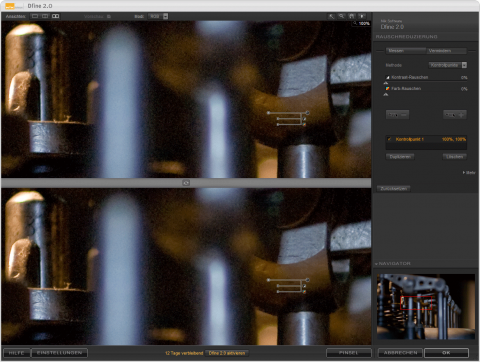Select the hand pan tool in toolbar
Image resolution: width=480 pixels, height=362 pixels.
[x=352, y=16]
